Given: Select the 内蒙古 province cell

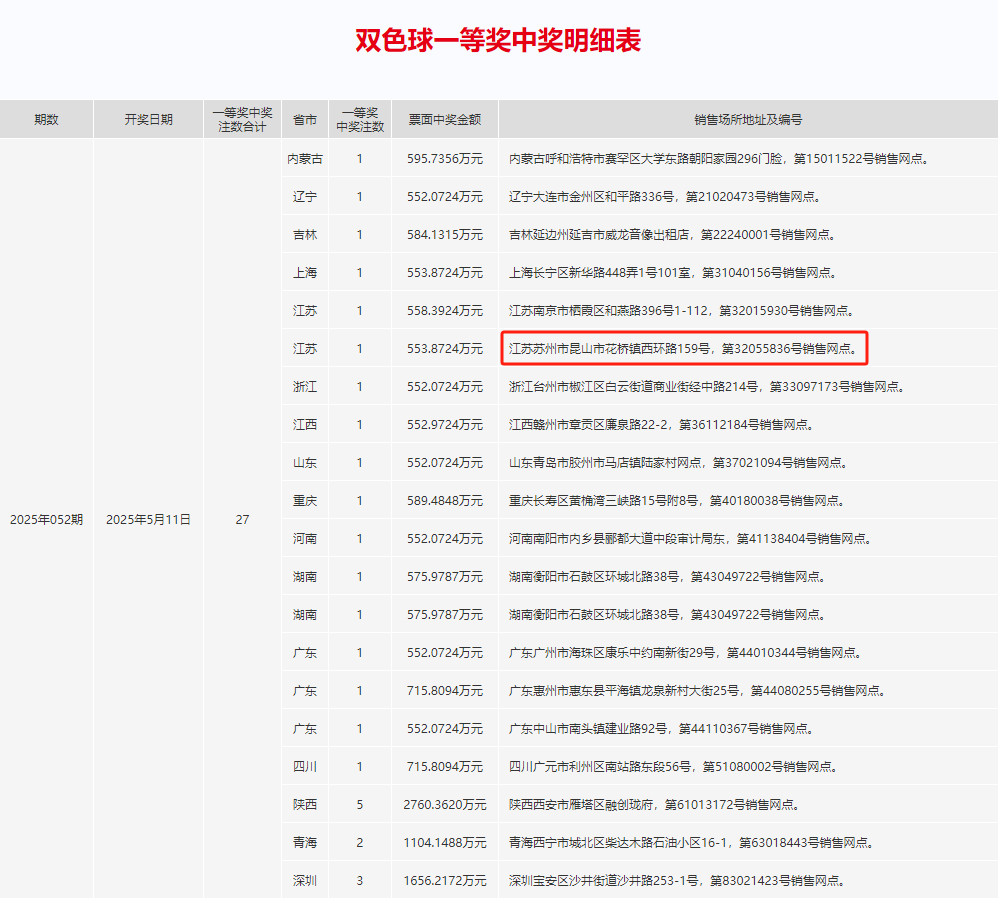Looking at the screenshot, I should 304,158.
